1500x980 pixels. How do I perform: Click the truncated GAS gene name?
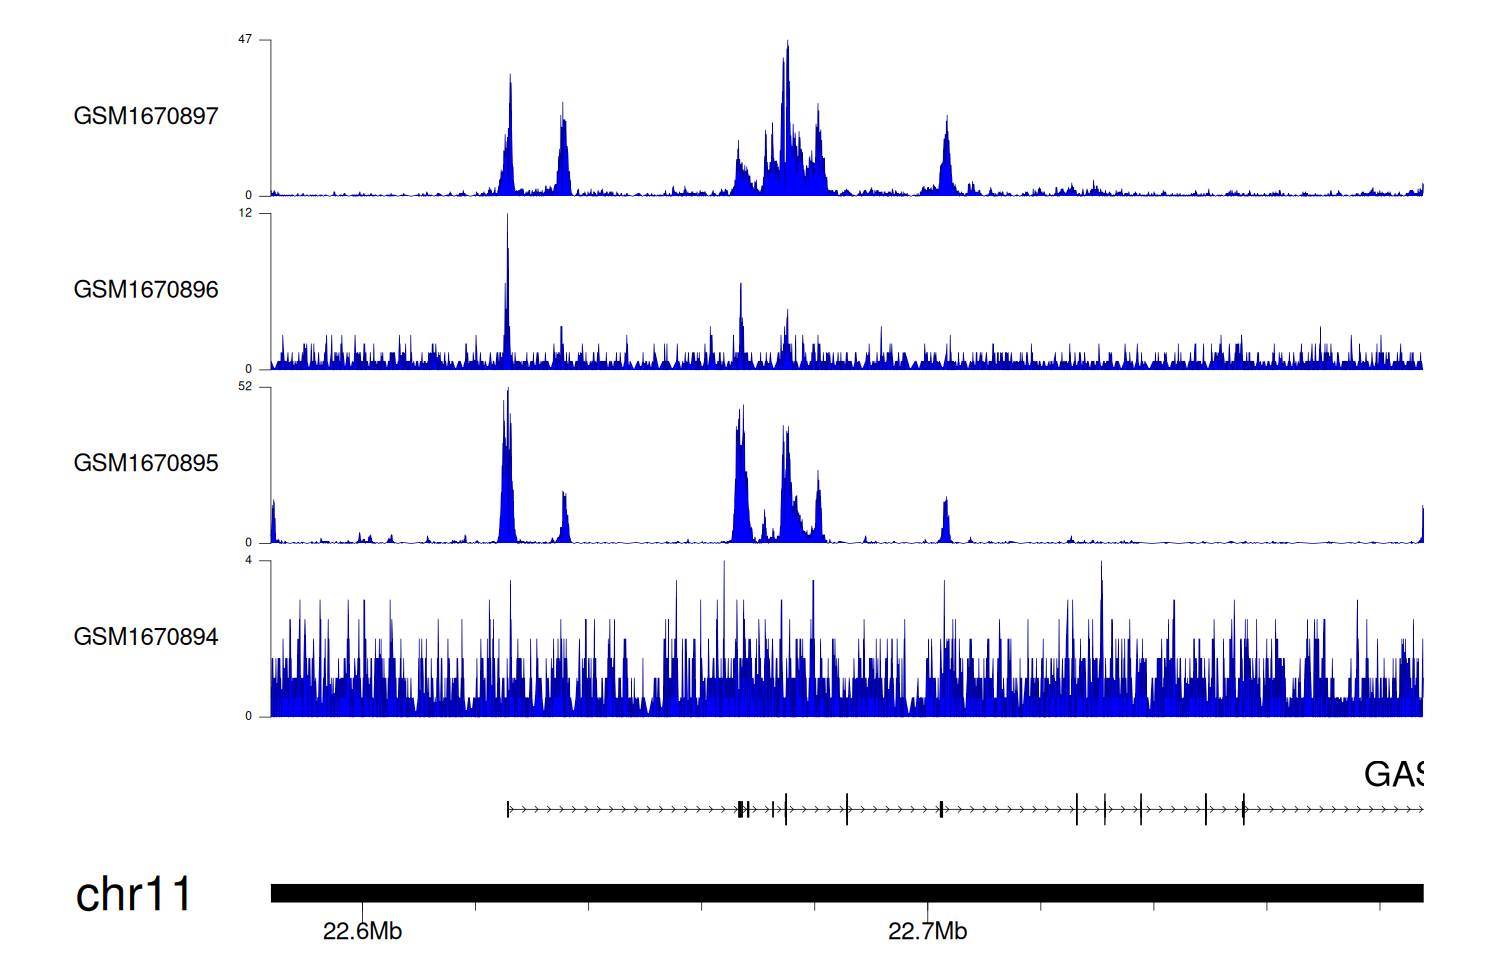pyautogui.click(x=1393, y=774)
